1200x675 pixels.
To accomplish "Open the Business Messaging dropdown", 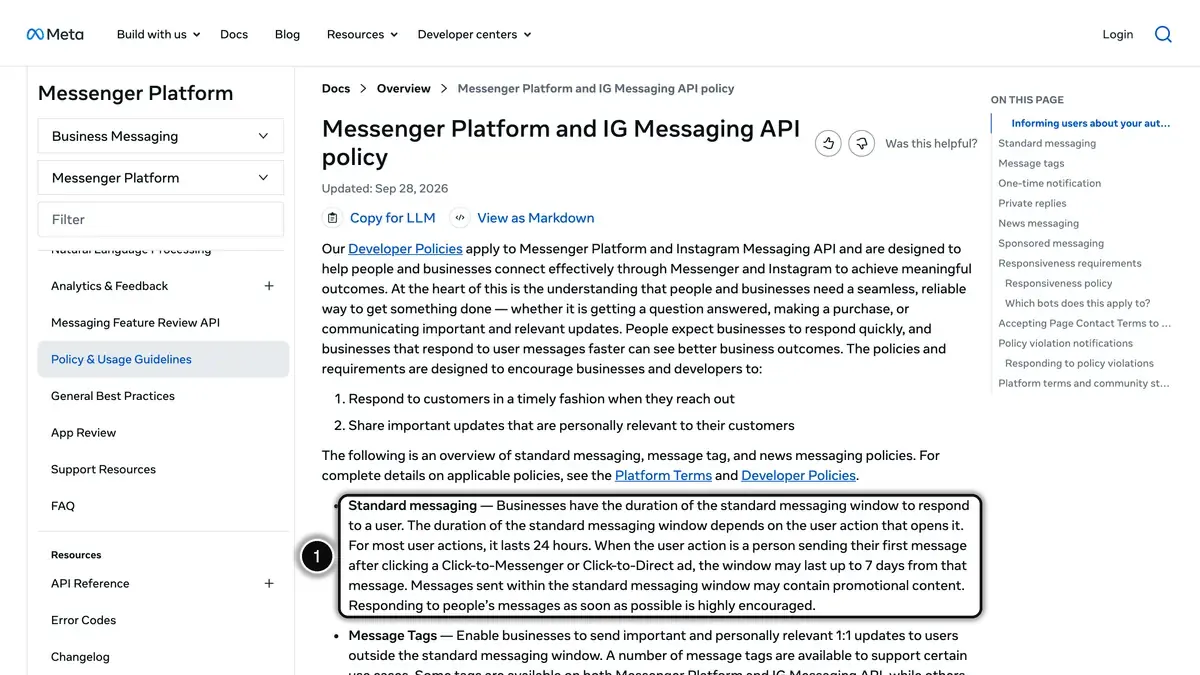I will coord(161,136).
